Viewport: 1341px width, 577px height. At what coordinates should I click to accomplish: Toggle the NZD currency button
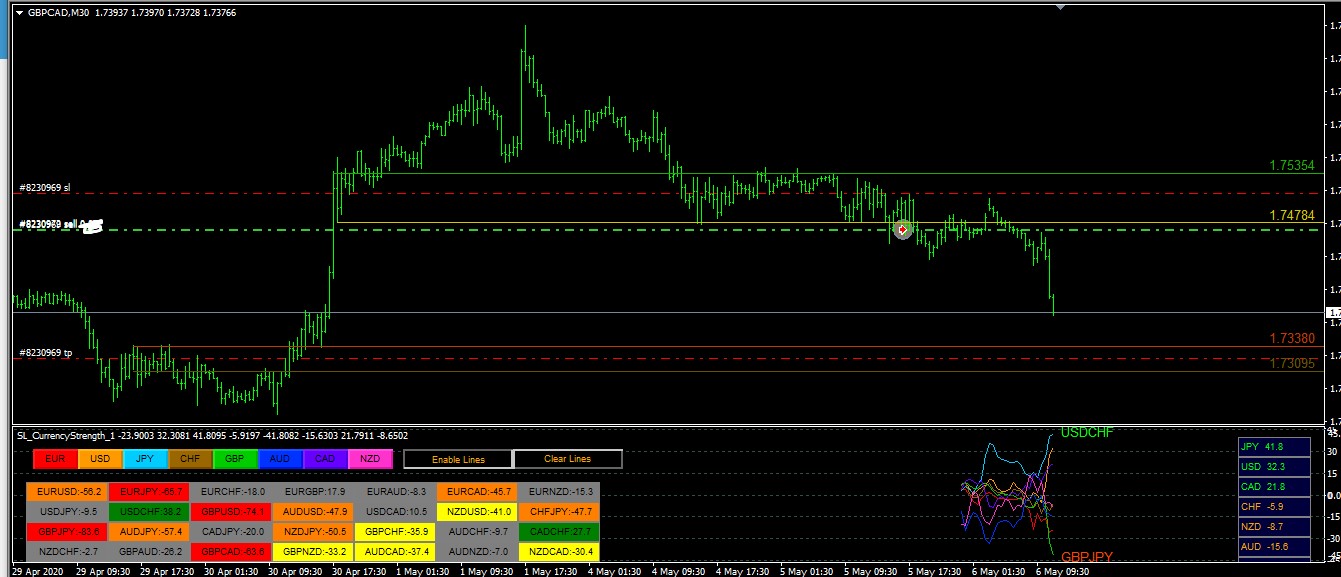[370, 459]
